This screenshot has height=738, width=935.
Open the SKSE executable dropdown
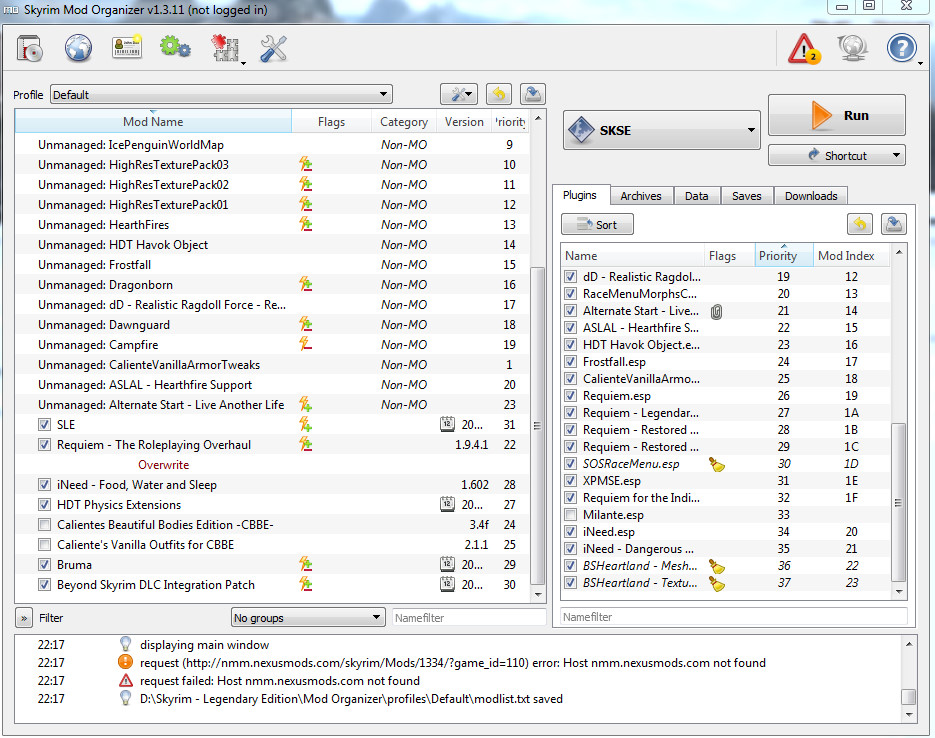(x=661, y=130)
